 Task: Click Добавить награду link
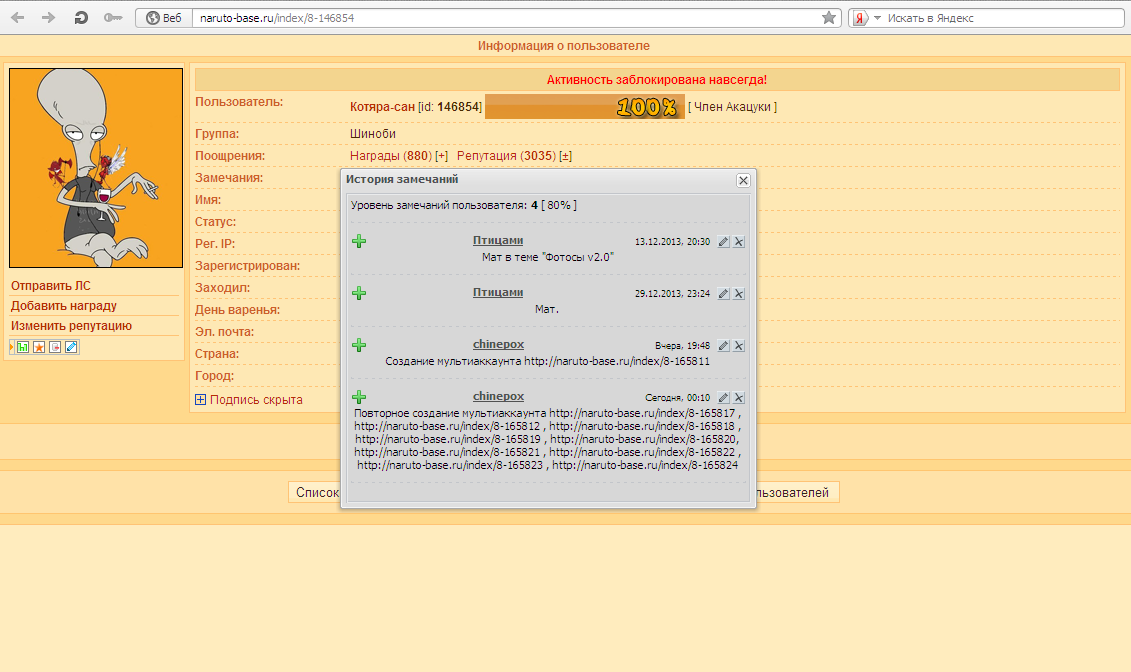click(x=63, y=306)
